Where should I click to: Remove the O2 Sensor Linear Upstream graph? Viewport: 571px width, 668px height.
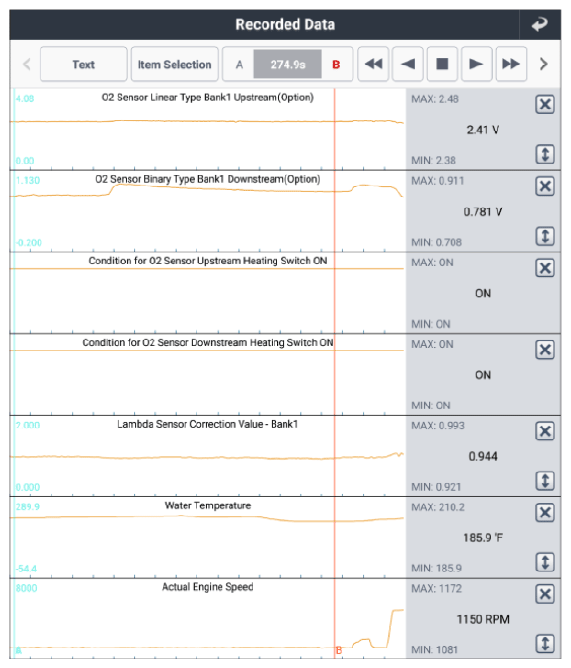(545, 104)
